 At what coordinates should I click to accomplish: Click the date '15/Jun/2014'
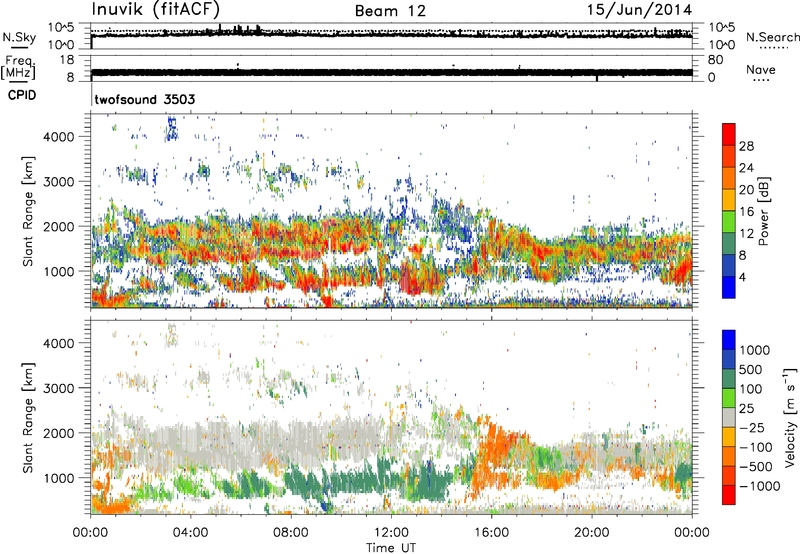[x=639, y=10]
